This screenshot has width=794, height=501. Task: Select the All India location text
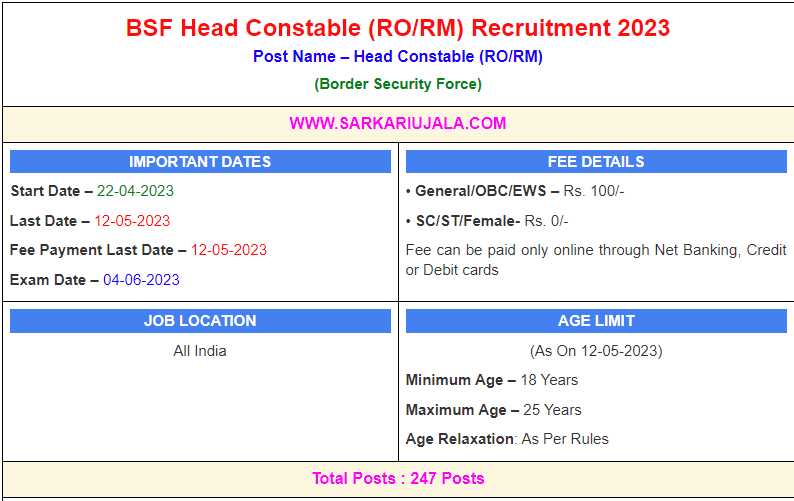click(x=200, y=351)
